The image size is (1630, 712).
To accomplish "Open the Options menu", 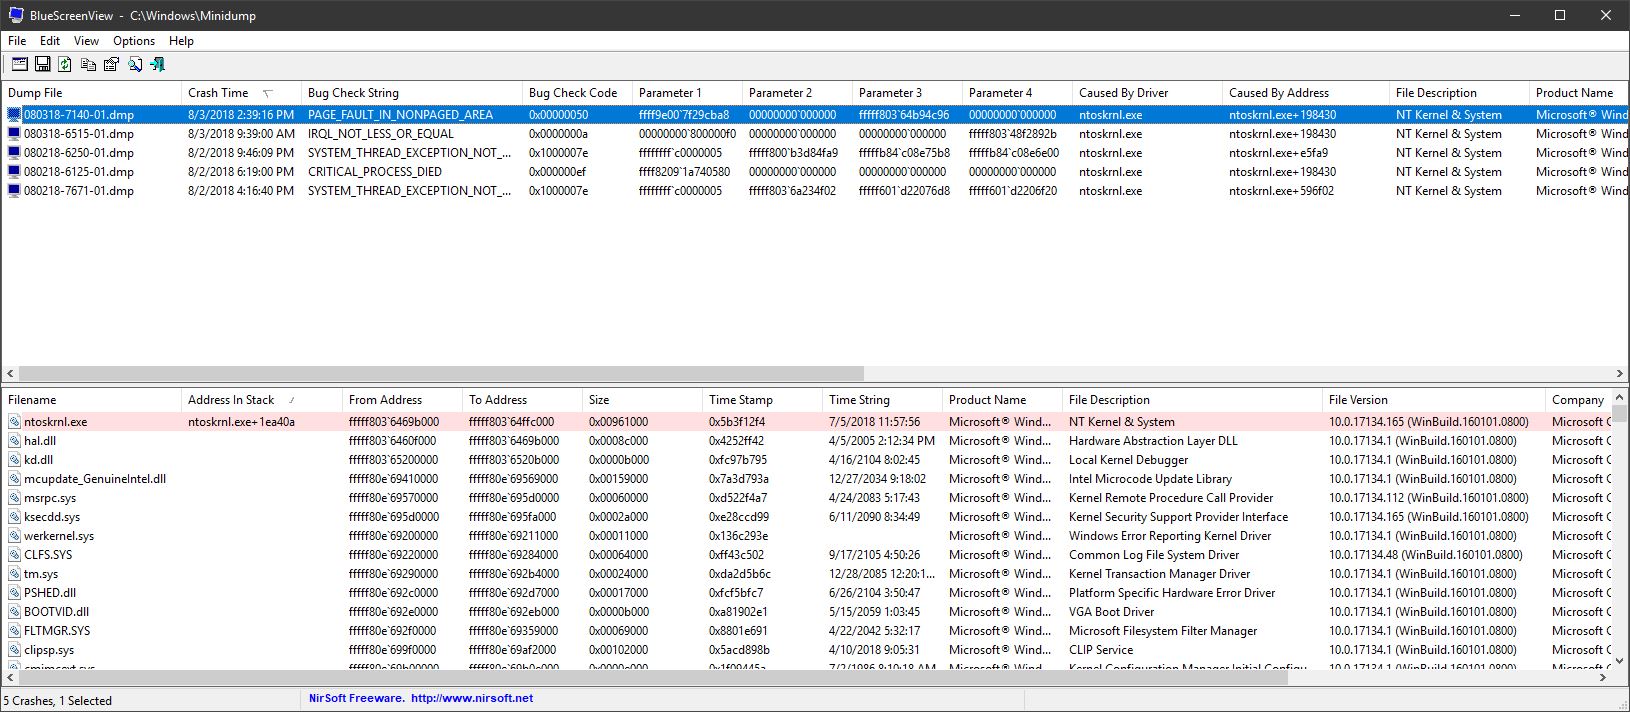I will pos(133,41).
